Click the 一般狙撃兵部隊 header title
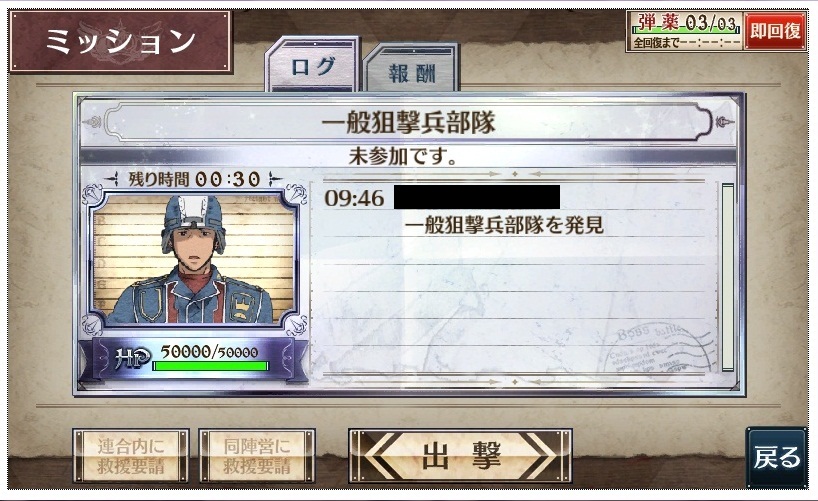 (408, 123)
